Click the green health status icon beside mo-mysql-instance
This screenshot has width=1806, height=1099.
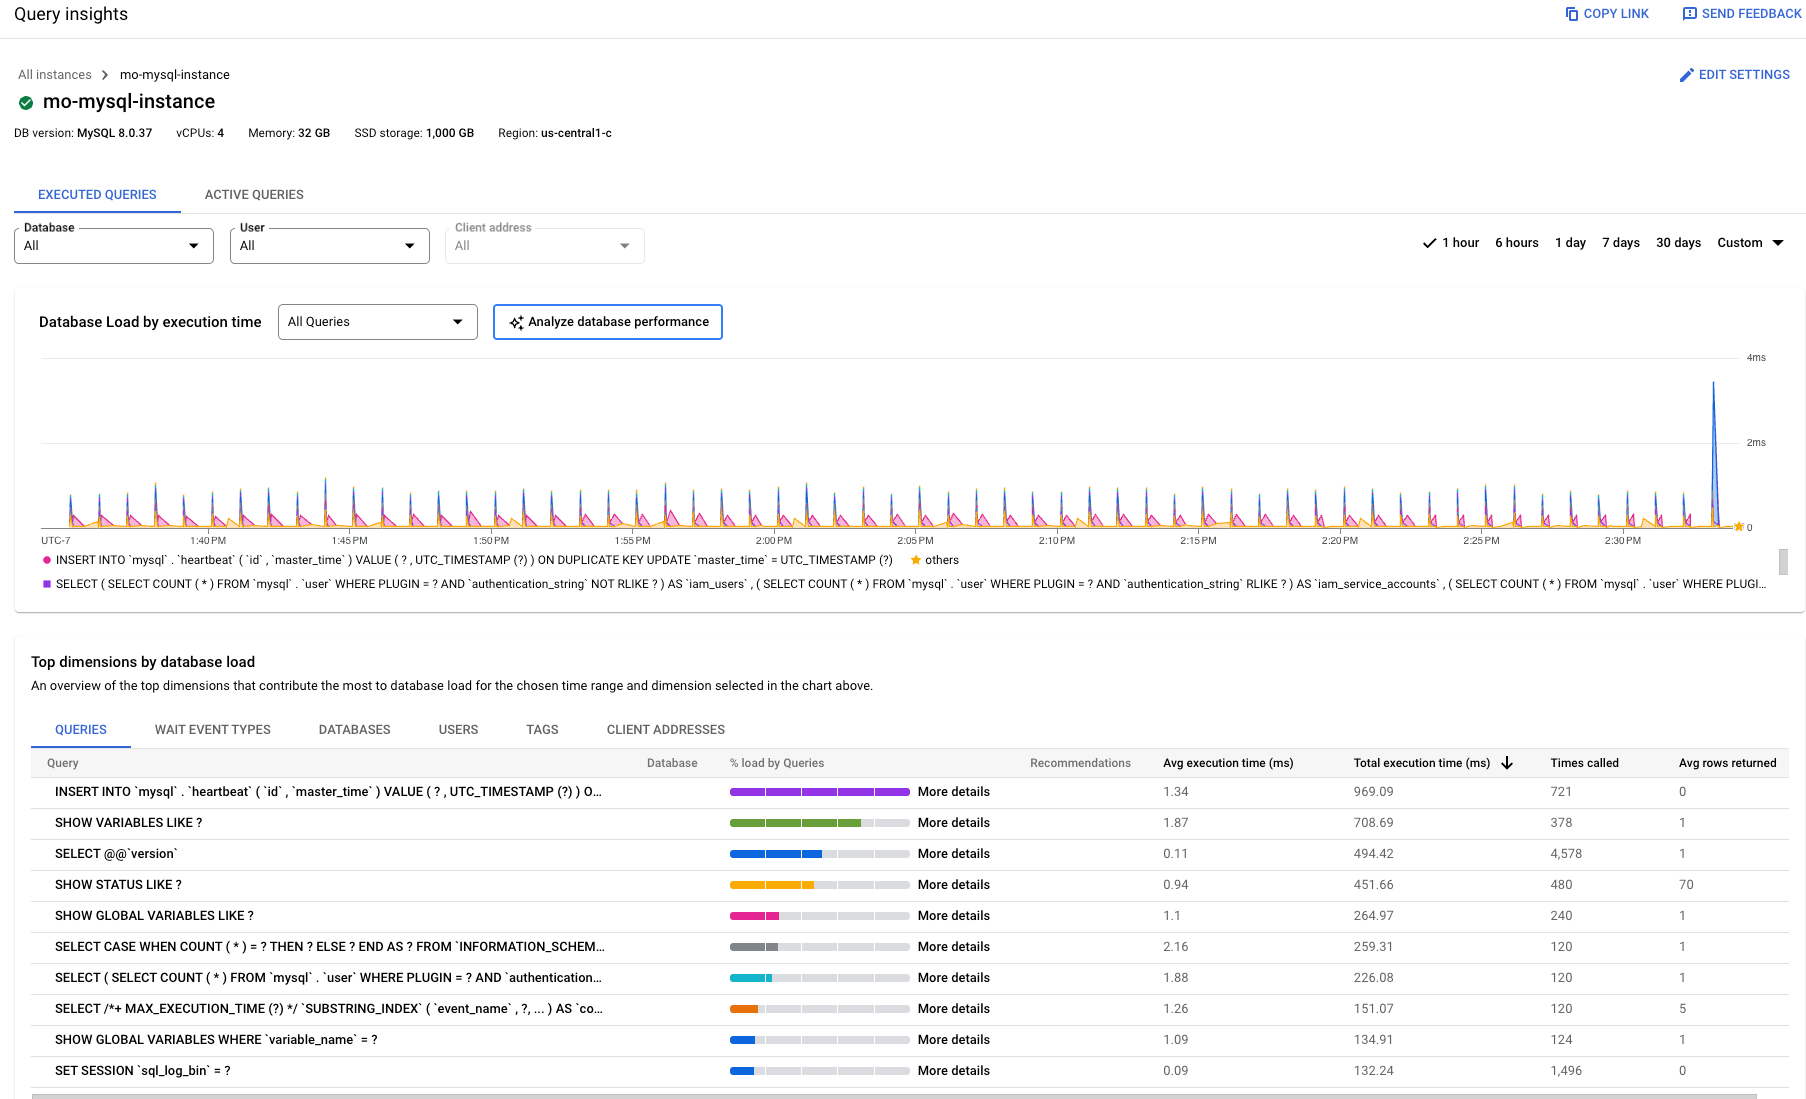coord(25,101)
